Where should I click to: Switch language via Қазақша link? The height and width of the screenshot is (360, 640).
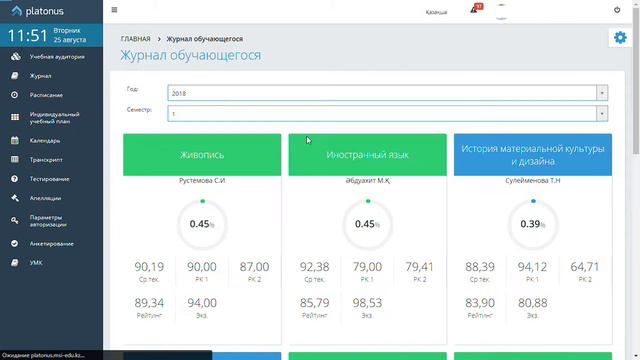436,12
